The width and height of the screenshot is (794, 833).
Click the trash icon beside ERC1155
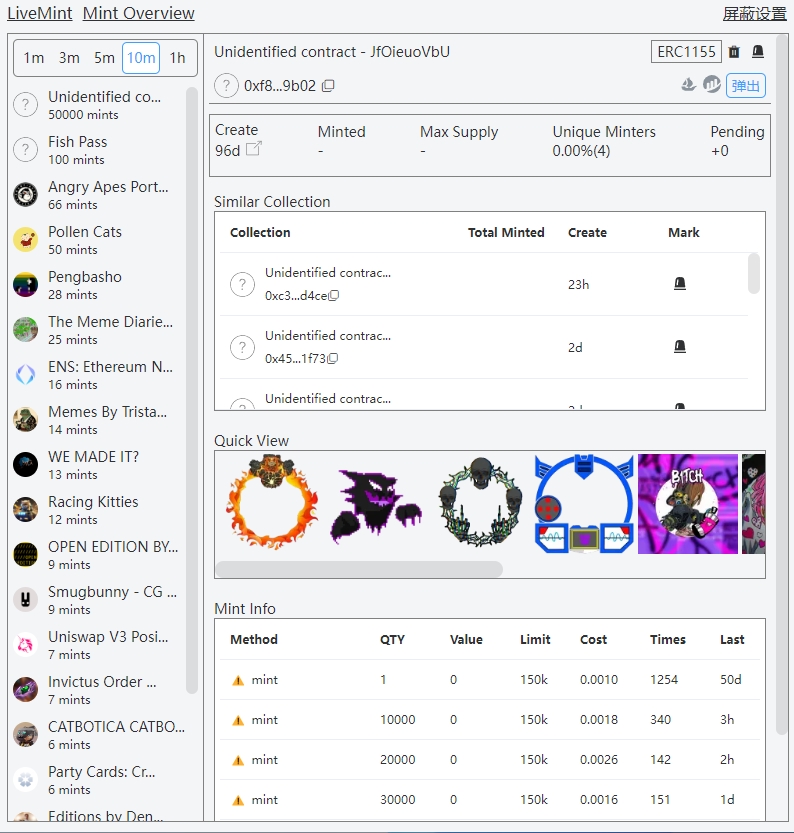(x=734, y=52)
